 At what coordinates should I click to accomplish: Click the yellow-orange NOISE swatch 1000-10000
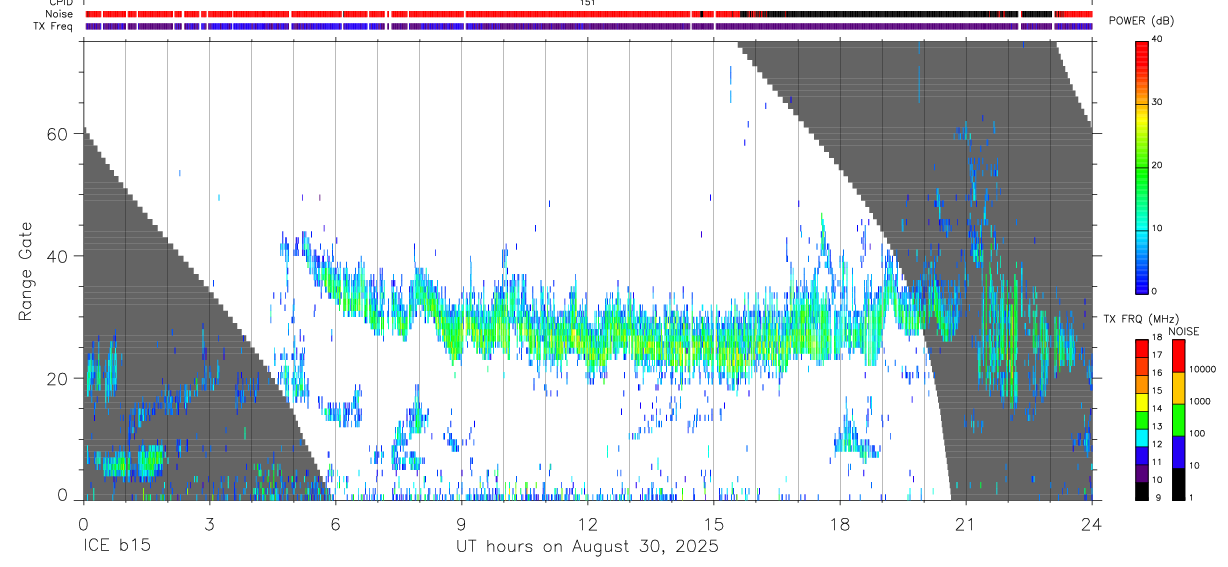coord(1178,387)
